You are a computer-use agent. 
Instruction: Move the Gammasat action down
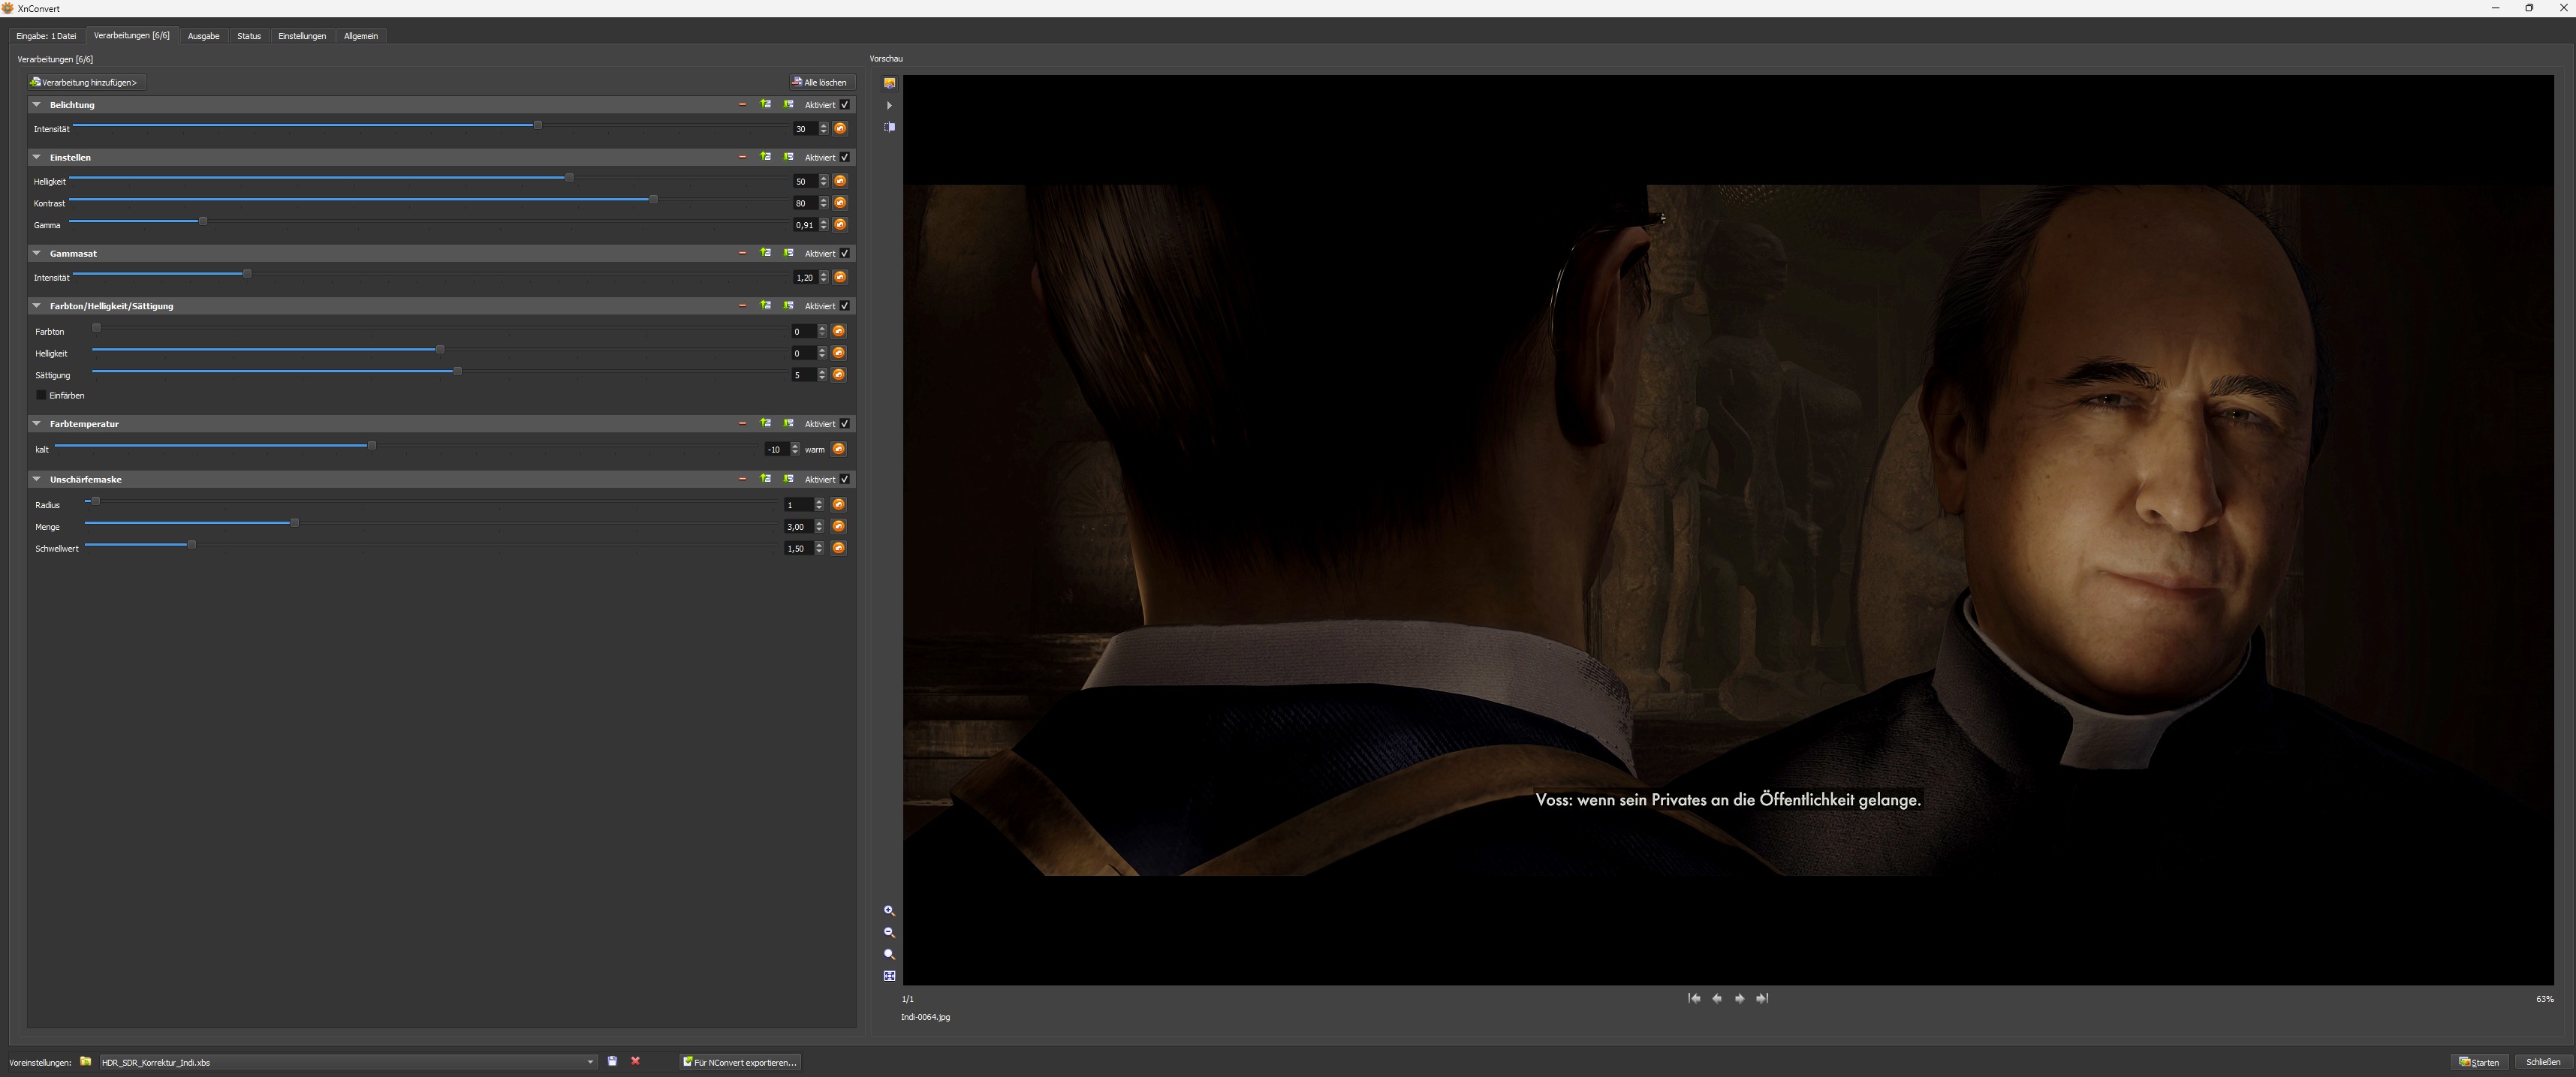[788, 253]
